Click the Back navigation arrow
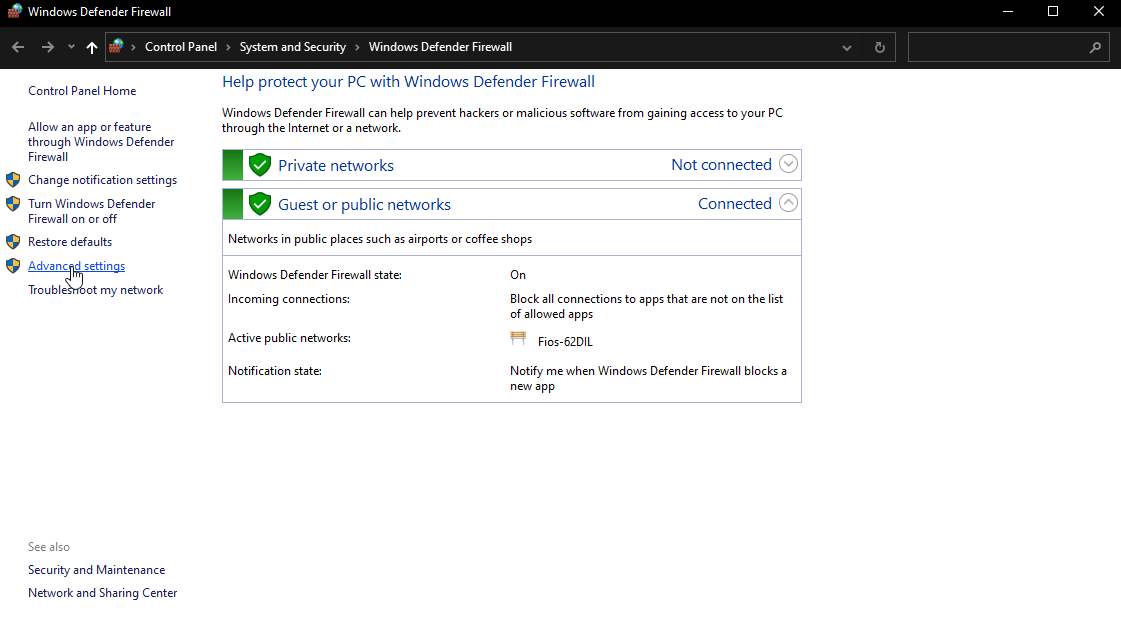 pyautogui.click(x=18, y=47)
